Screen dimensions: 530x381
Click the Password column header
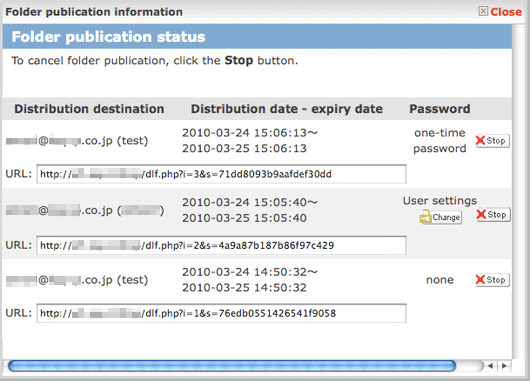(x=440, y=109)
